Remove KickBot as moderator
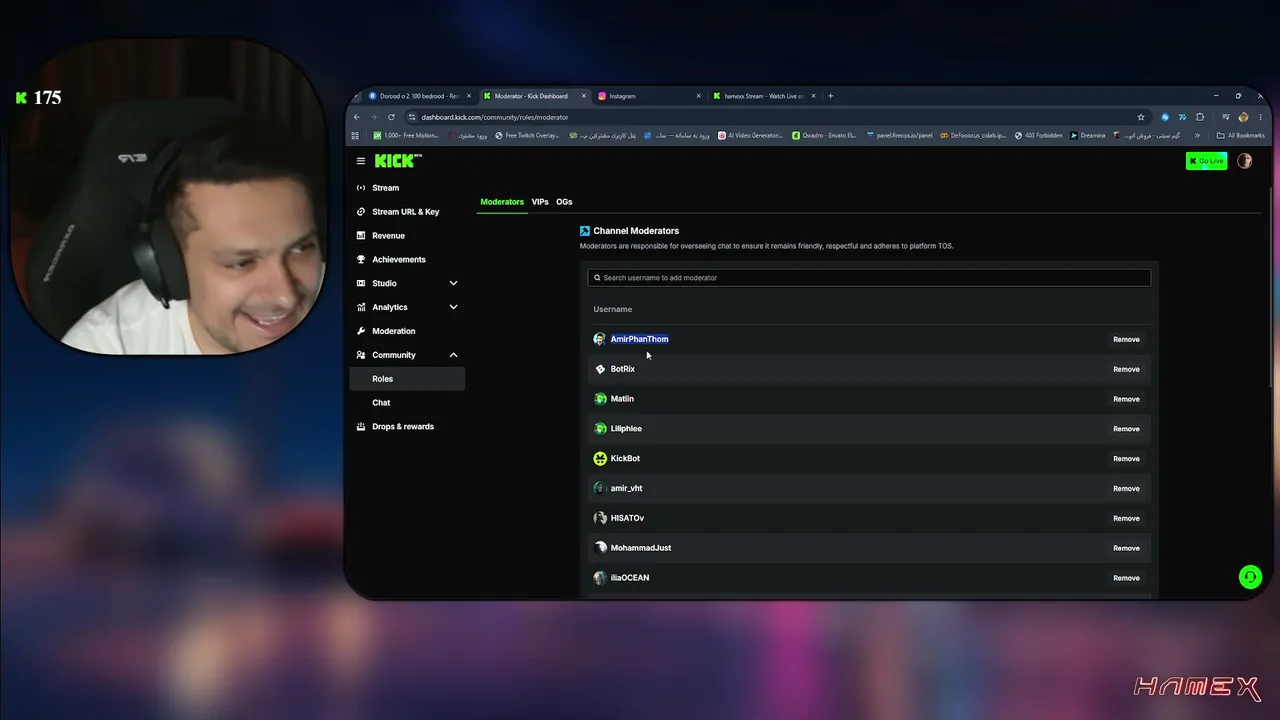Screen dimensions: 1280x720 pos(1126,459)
